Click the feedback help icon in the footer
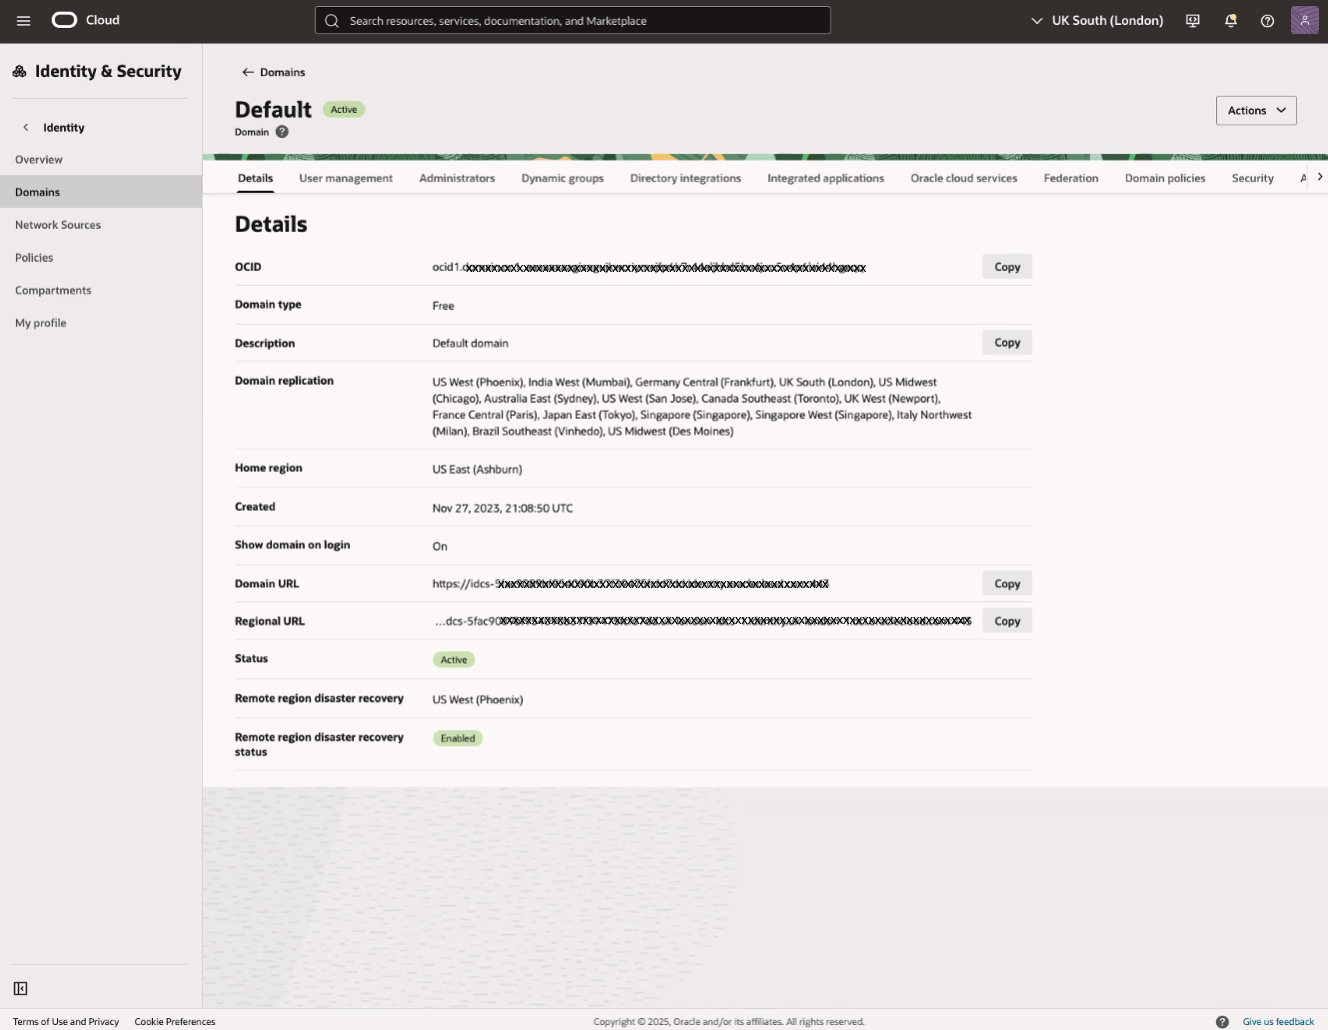This screenshot has height=1030, width=1328. click(x=1222, y=1021)
